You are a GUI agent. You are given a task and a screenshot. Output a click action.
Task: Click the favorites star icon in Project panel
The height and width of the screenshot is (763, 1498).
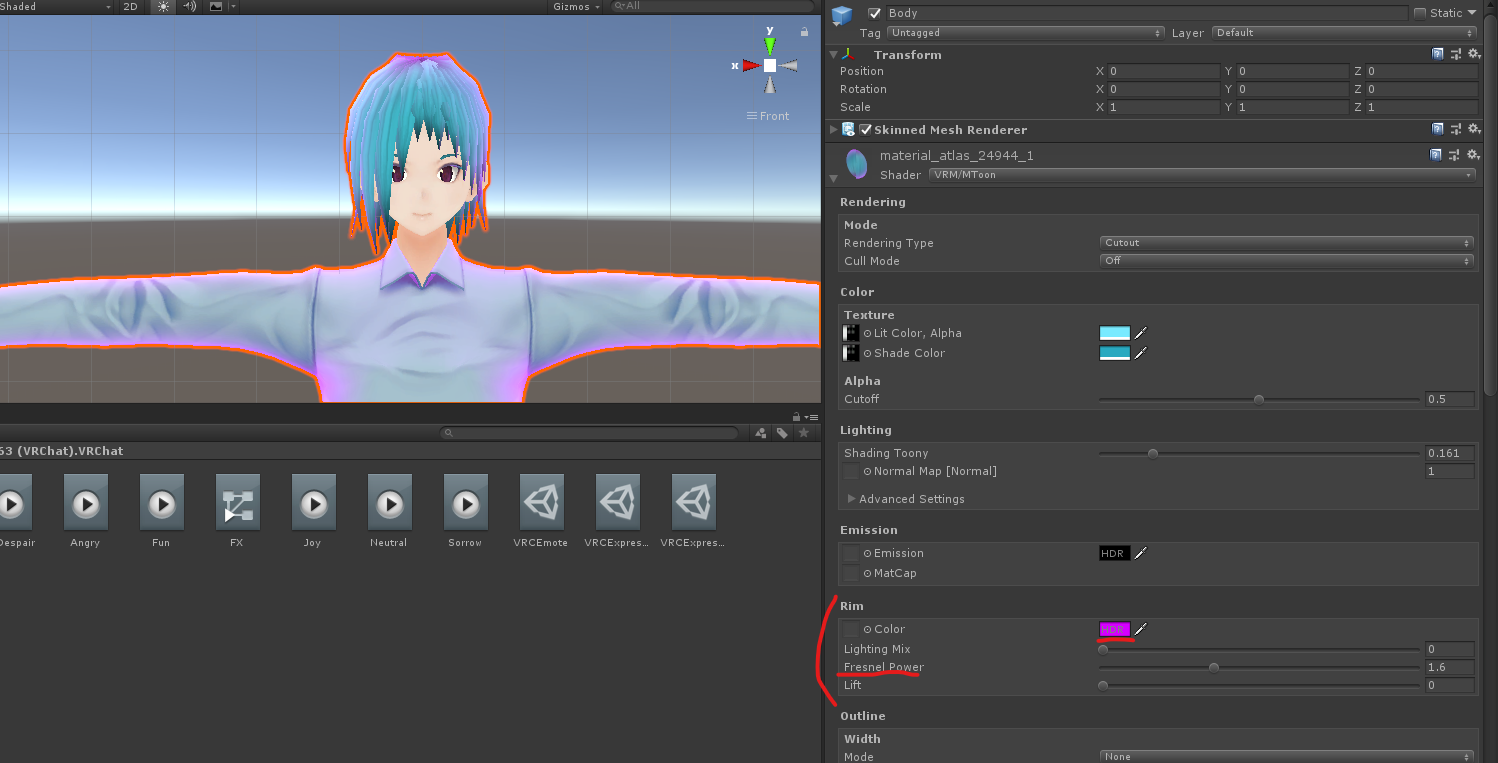point(803,433)
